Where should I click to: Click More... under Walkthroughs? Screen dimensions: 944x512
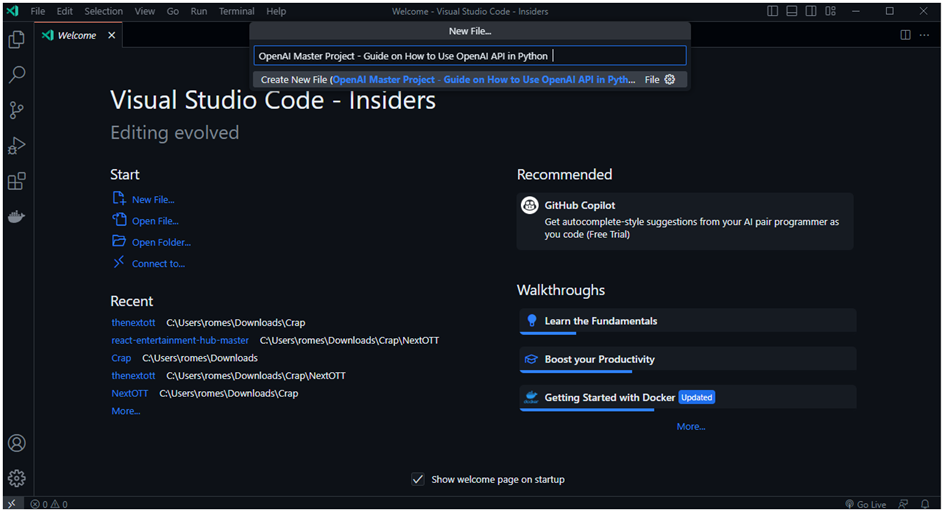point(691,426)
